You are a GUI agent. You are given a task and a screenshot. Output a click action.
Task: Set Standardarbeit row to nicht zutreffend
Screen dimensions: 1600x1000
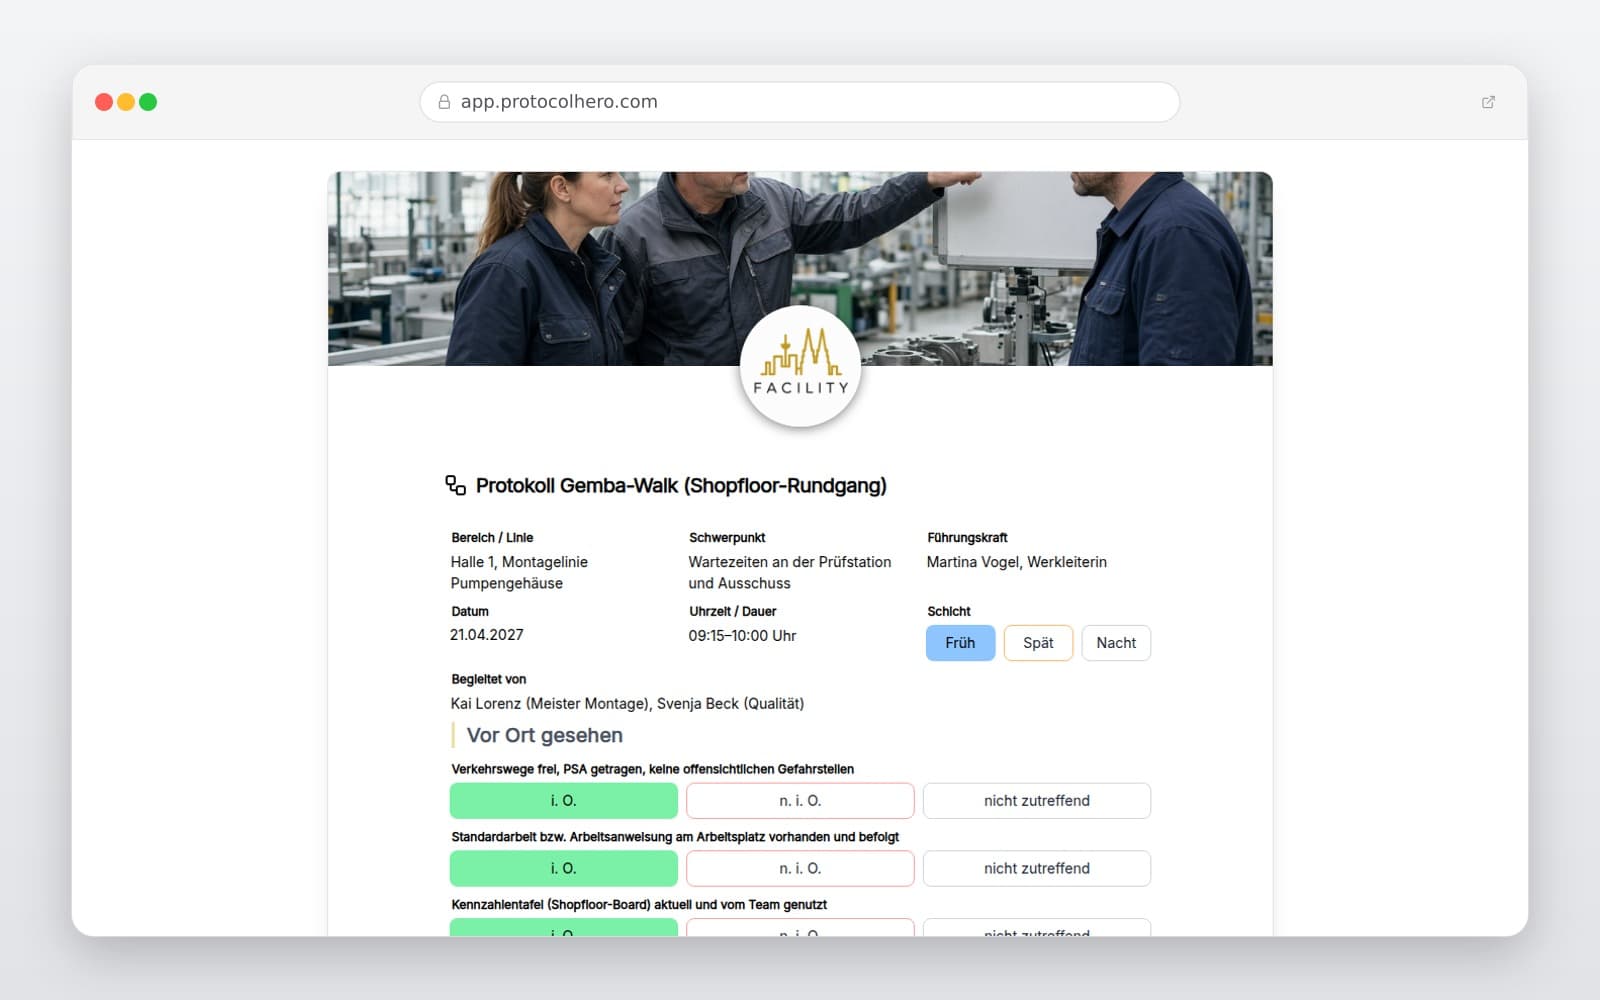coord(1037,869)
